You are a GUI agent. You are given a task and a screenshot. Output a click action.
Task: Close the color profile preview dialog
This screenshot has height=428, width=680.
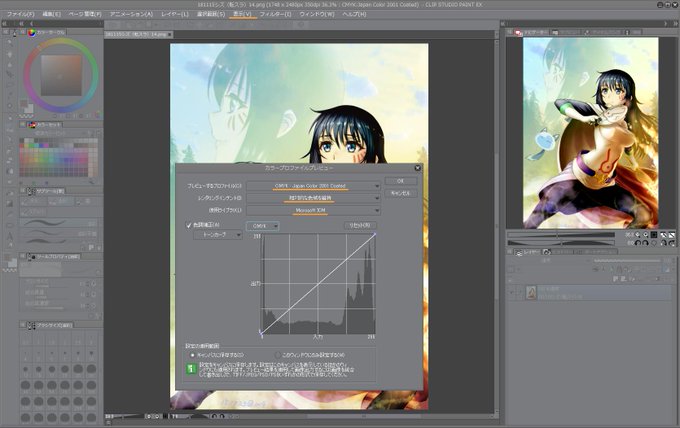coord(418,168)
